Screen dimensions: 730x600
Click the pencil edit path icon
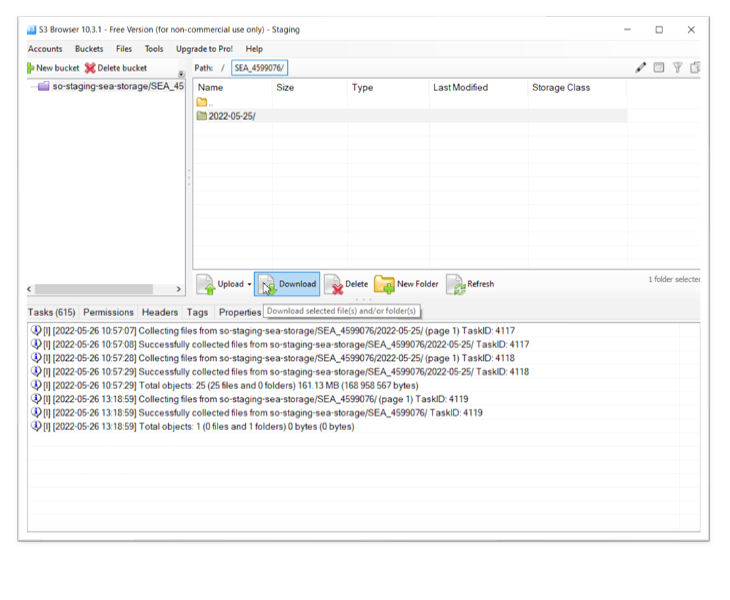[x=641, y=68]
